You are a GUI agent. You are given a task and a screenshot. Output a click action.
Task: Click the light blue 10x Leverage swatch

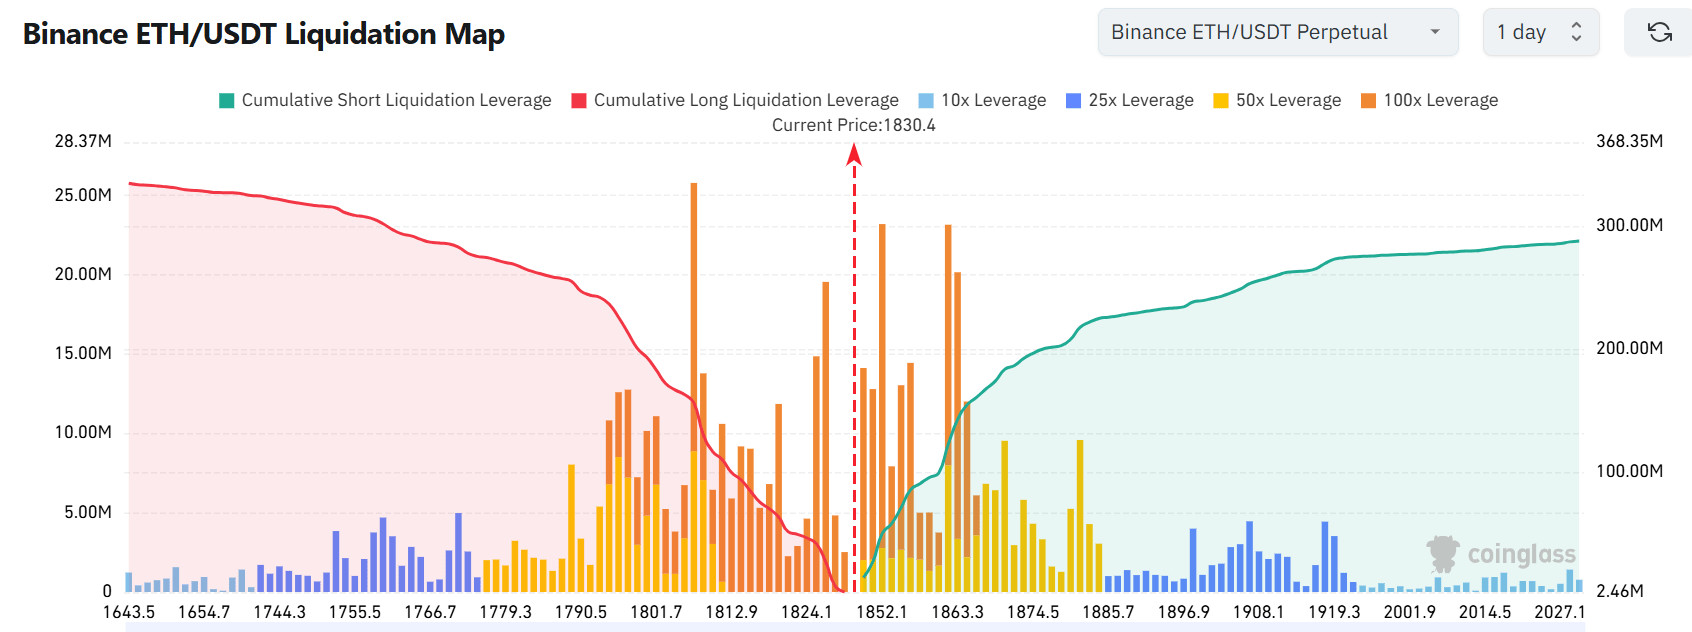[x=926, y=100]
